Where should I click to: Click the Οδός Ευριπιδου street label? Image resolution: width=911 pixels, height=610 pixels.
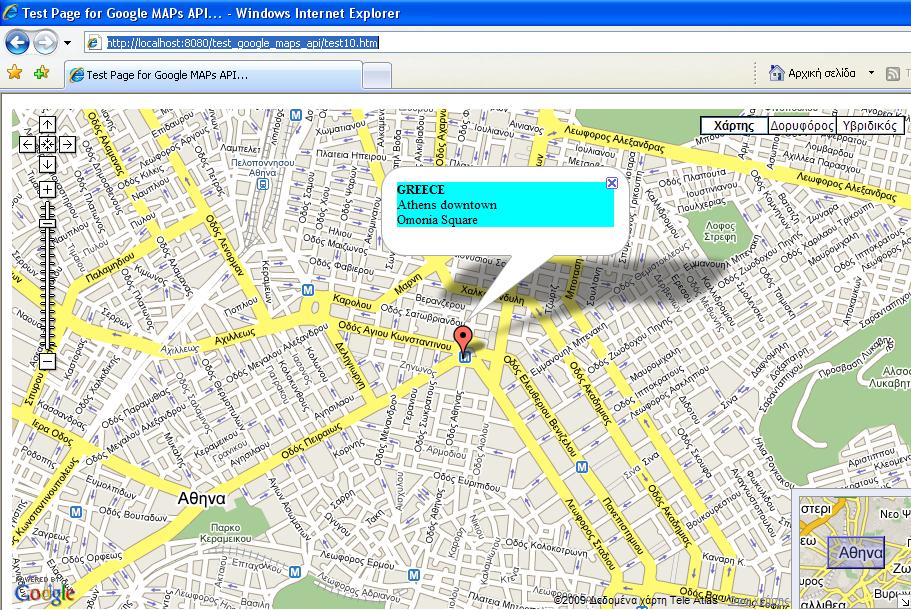point(467,482)
